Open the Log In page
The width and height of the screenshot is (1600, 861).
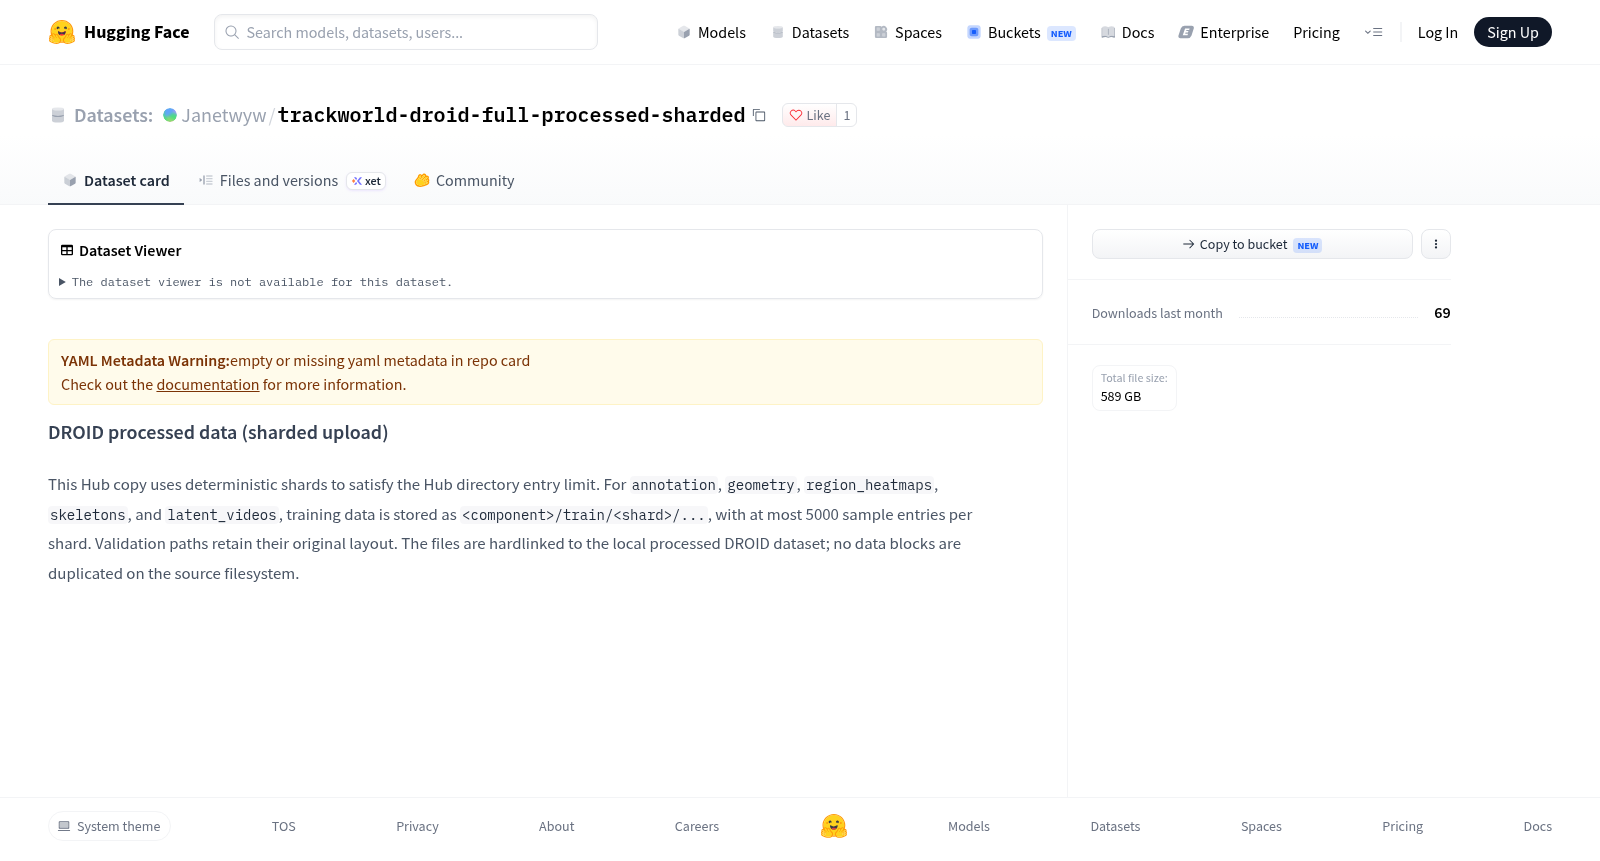pos(1437,32)
